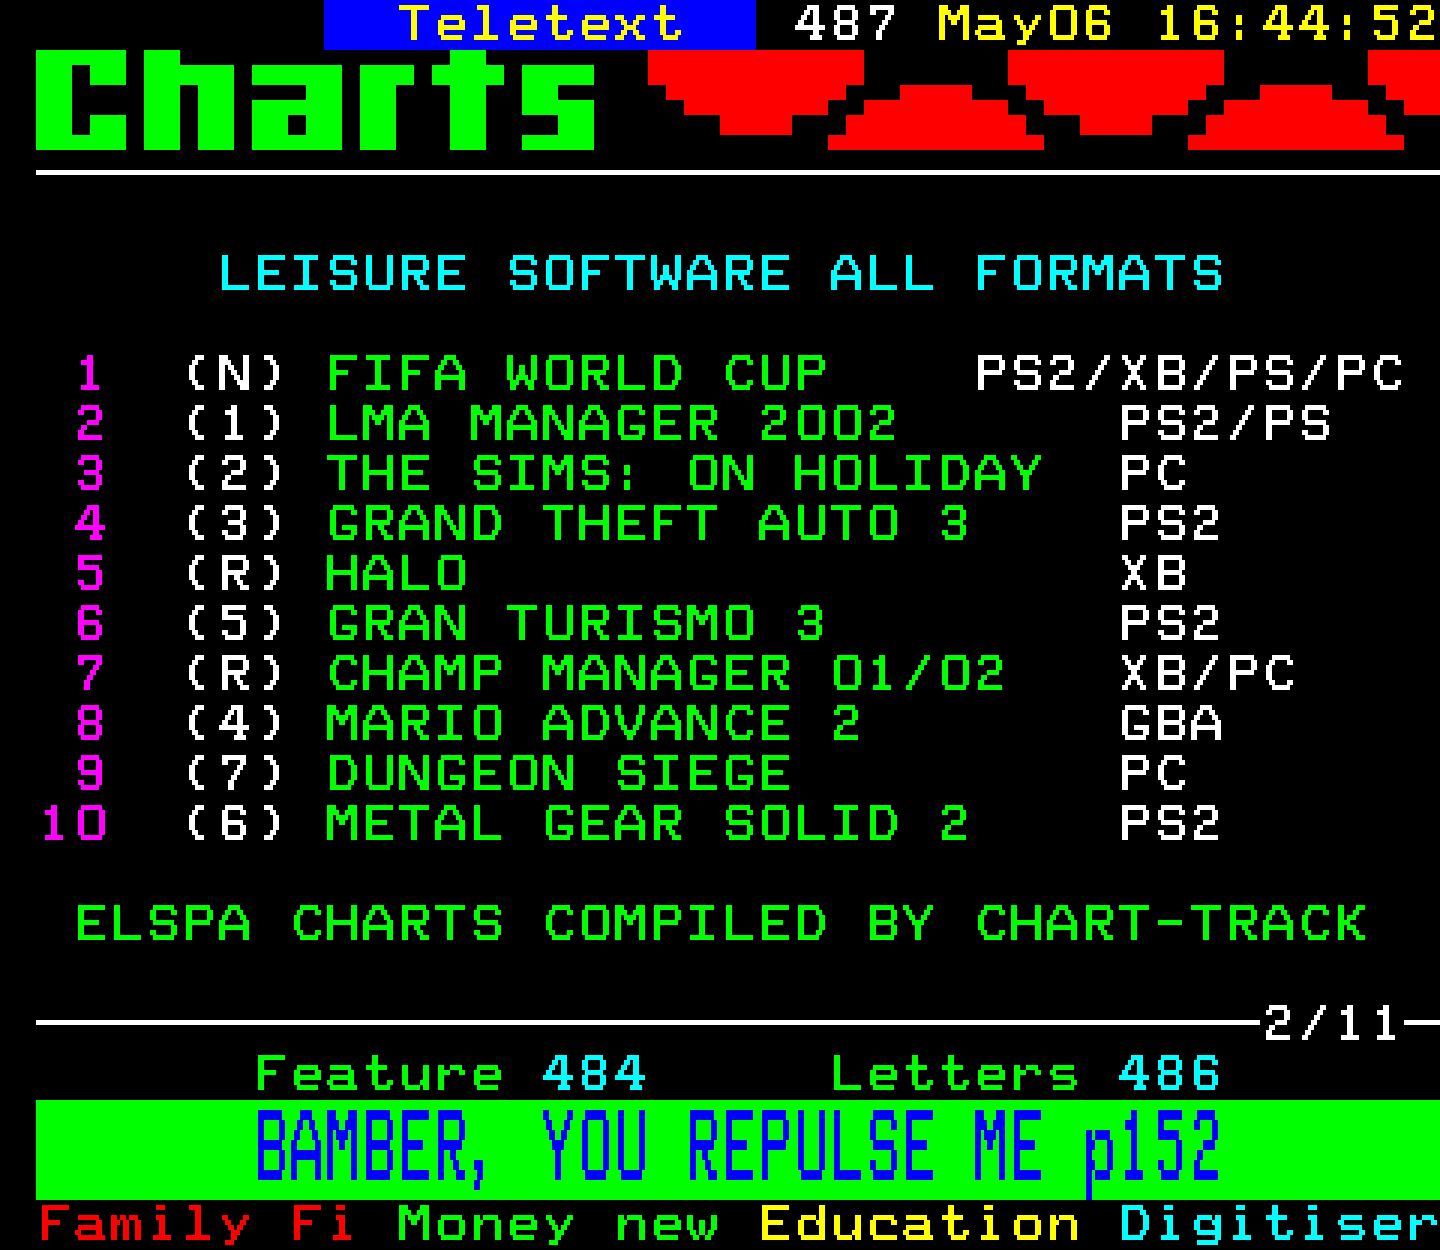The width and height of the screenshot is (1440, 1250).
Task: Click the PS2/XB/PS/PC format for FIFA World Cup
Action: pyautogui.click(x=1190, y=374)
